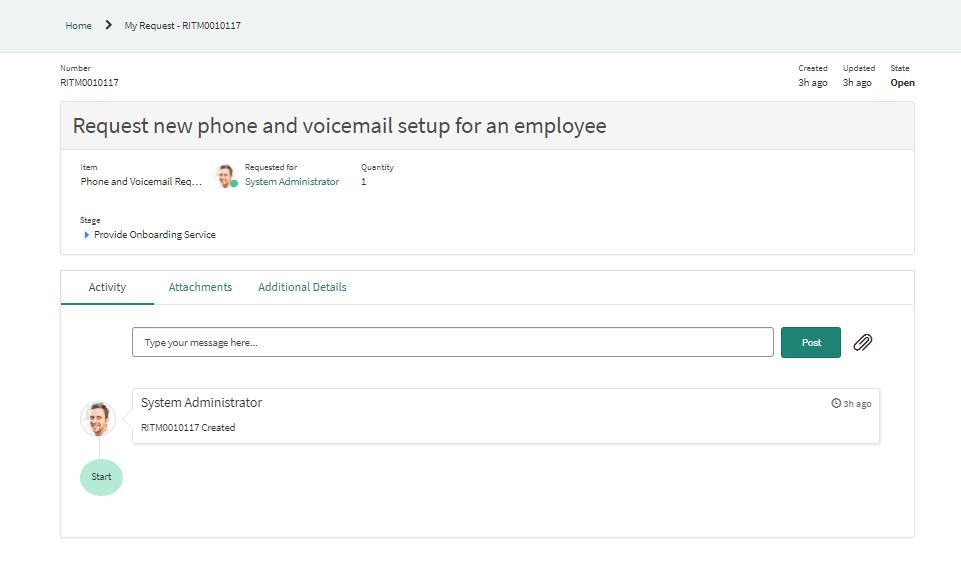Focus the Type your message here field
Image resolution: width=961 pixels, height=562 pixels.
(x=453, y=342)
